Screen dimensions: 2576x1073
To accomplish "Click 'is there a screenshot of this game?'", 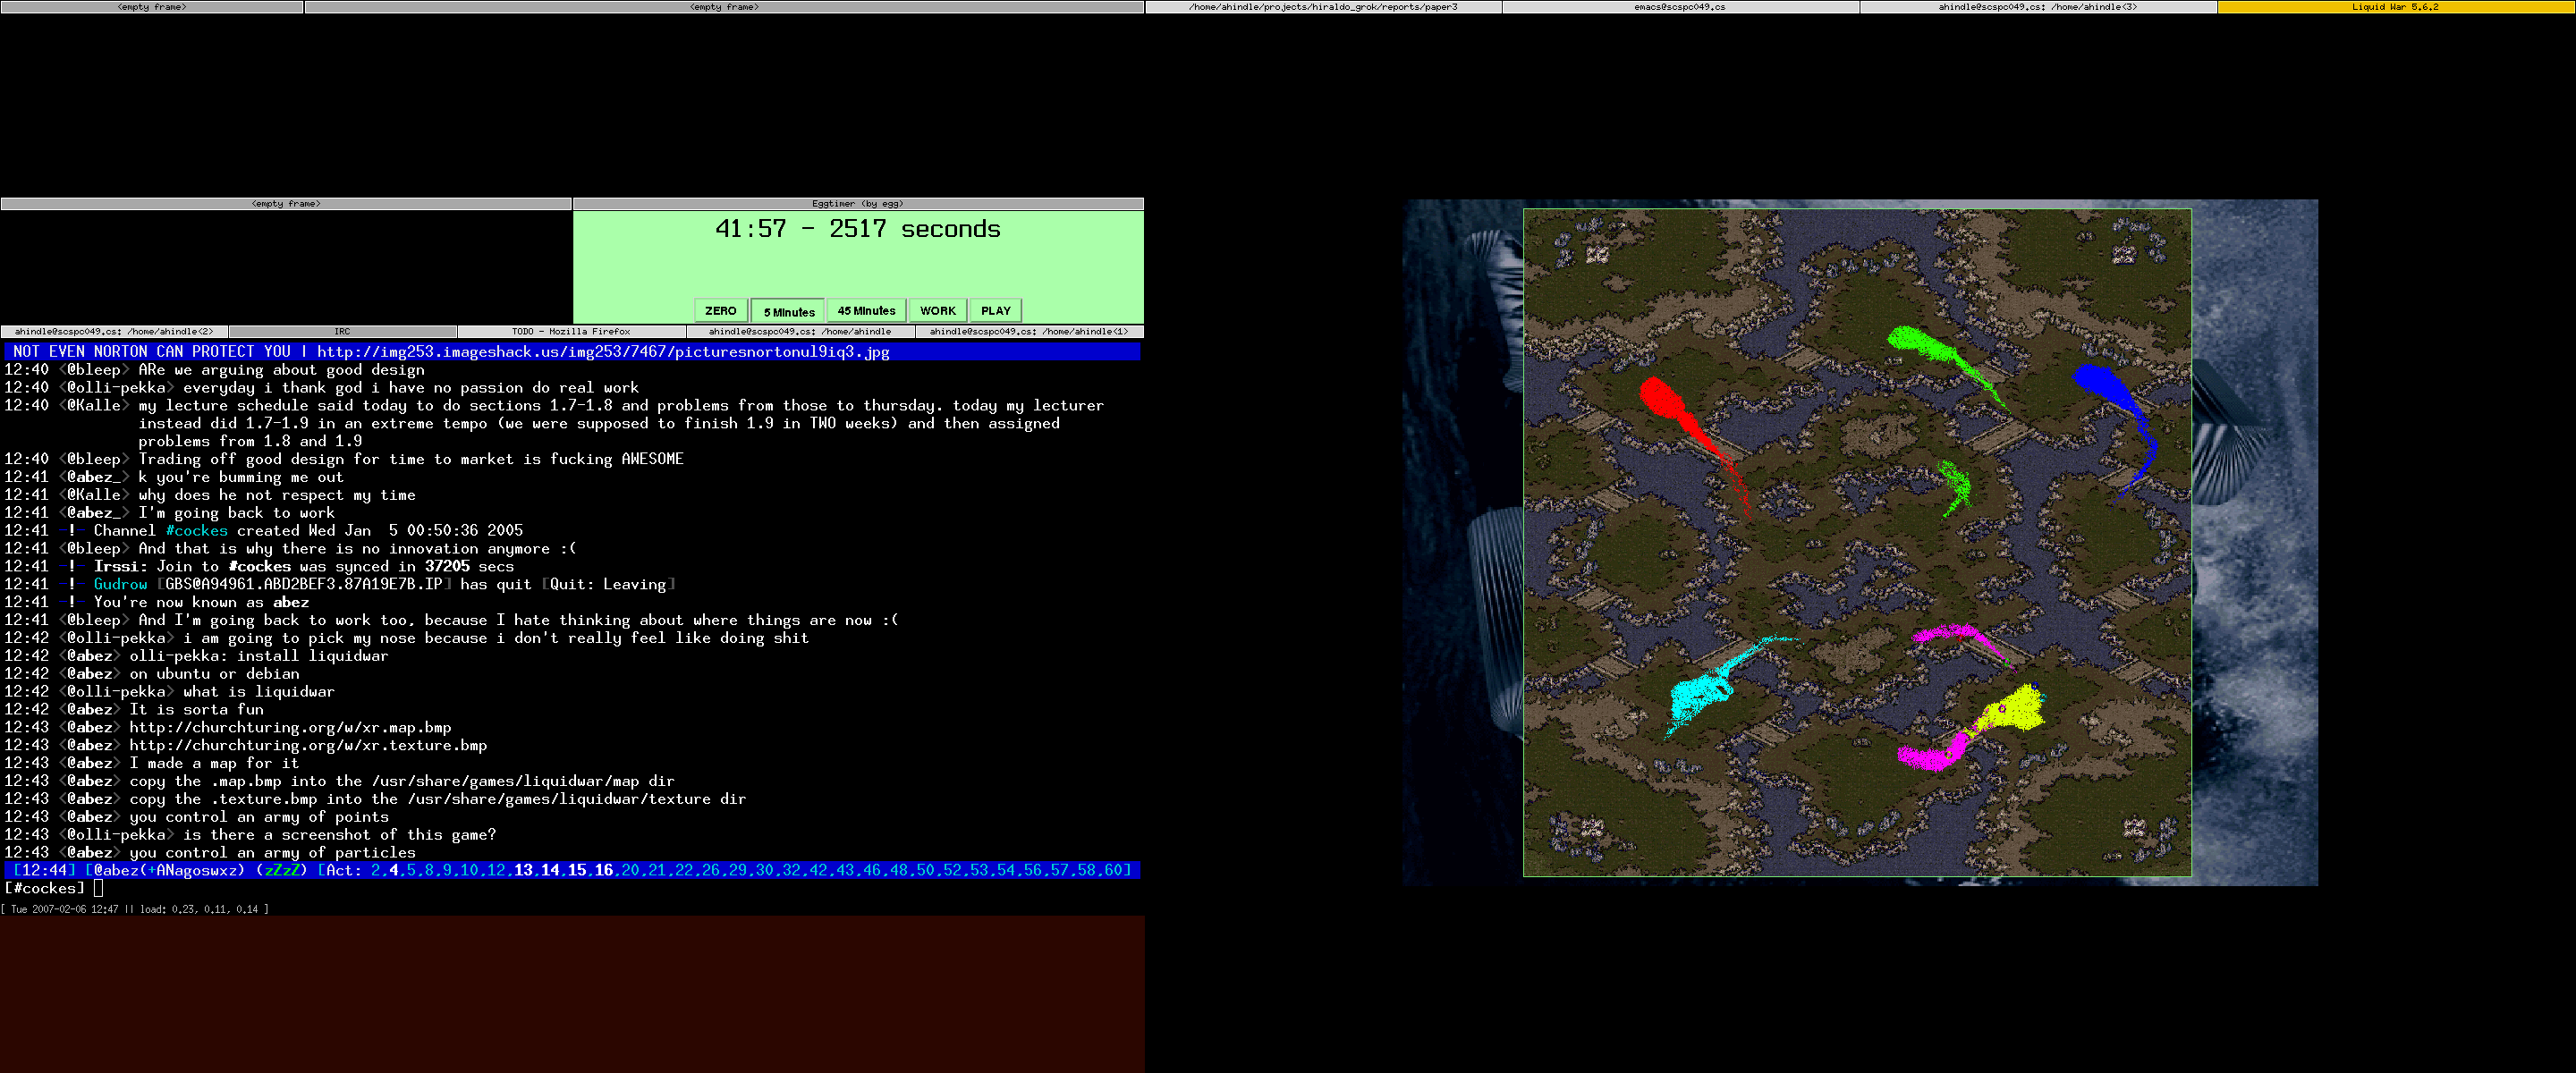I will 340,835.
